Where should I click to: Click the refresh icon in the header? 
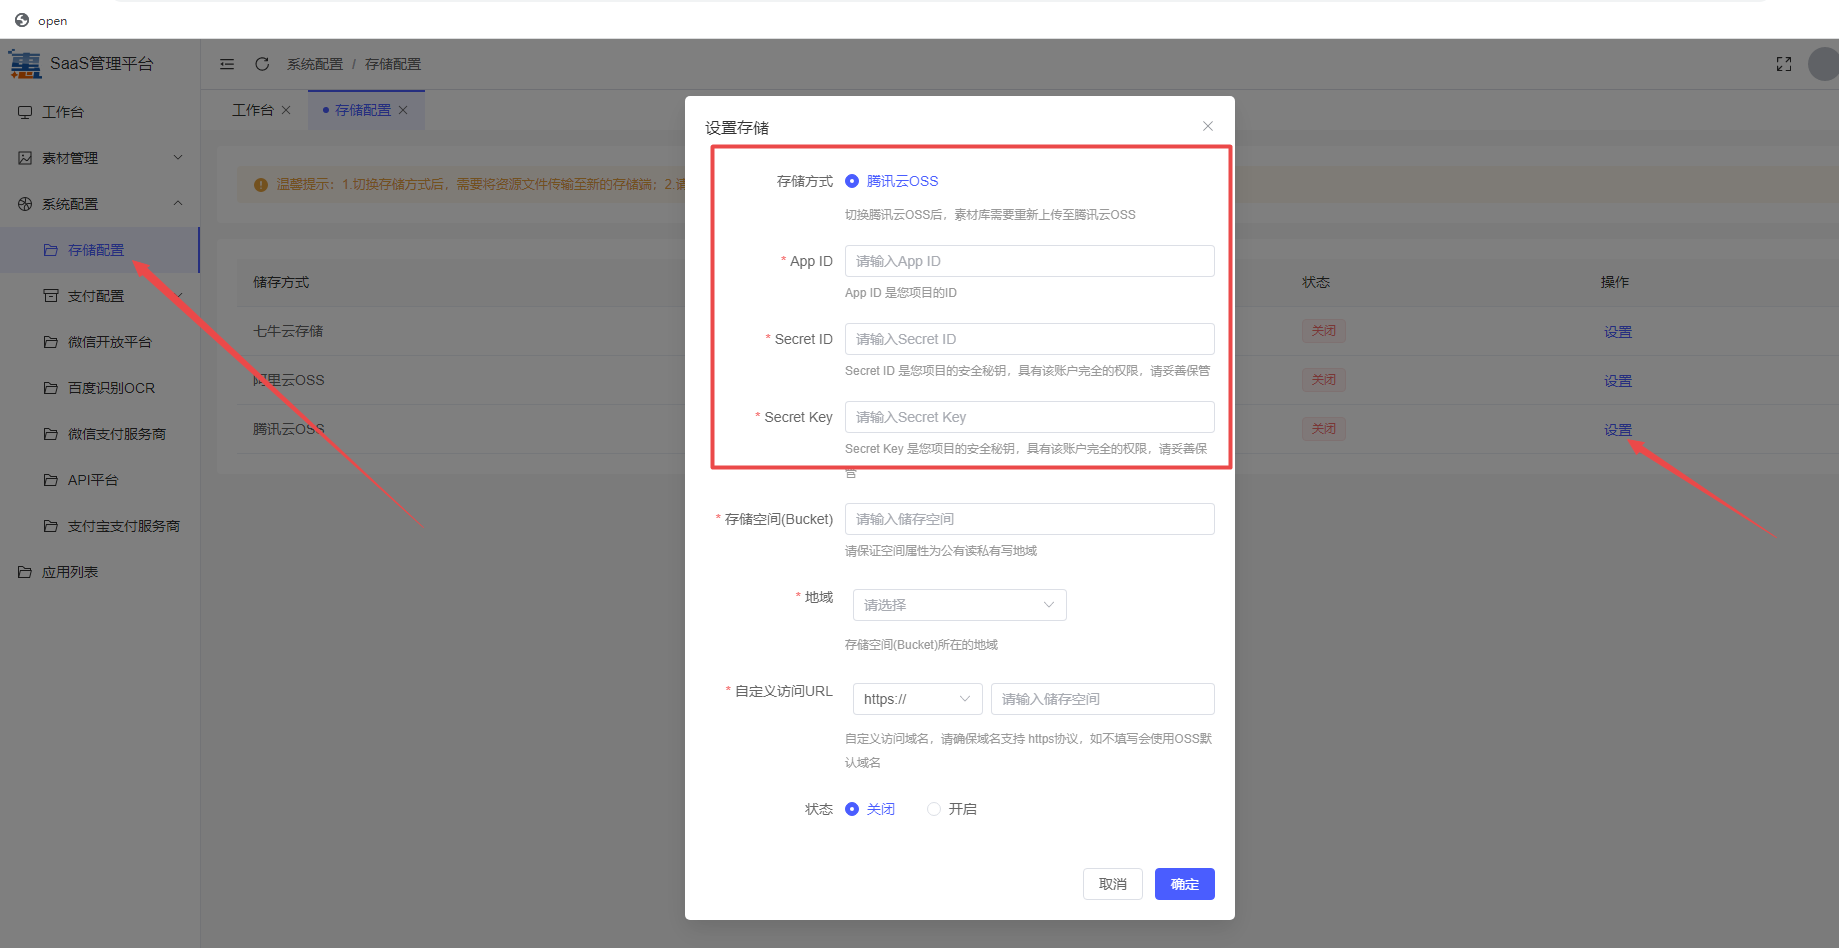(262, 64)
